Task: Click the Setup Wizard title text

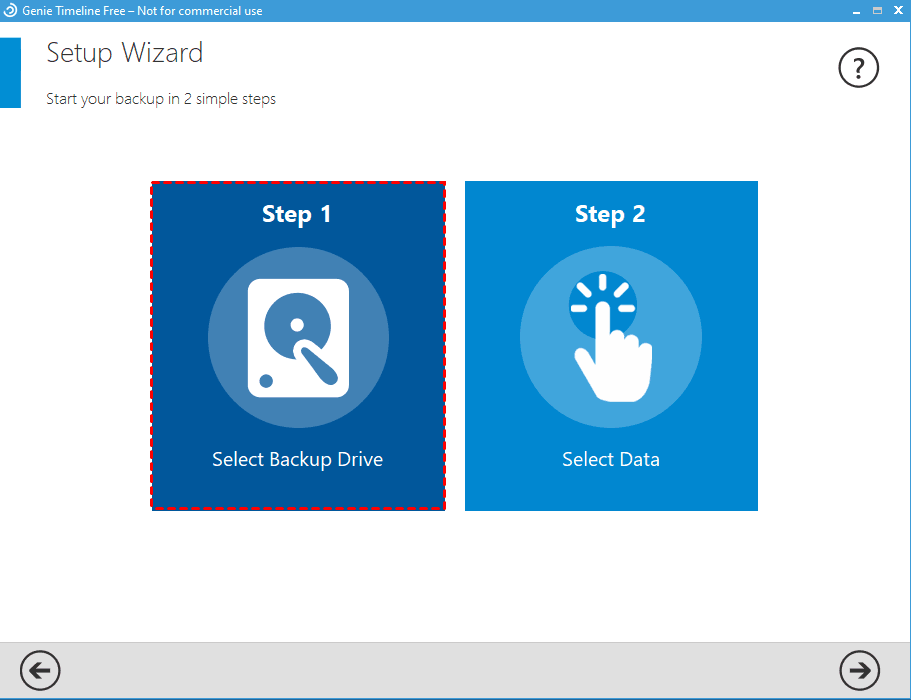Action: click(124, 52)
